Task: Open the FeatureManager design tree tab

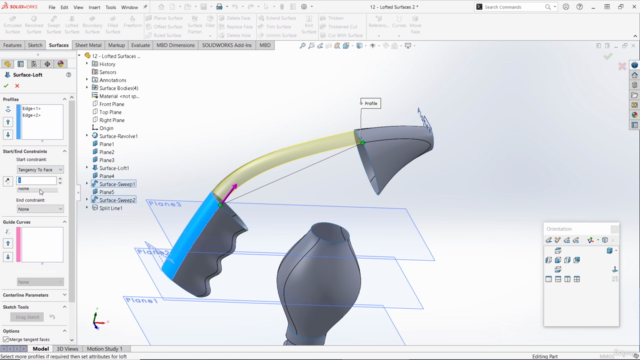Action: click(x=7, y=64)
